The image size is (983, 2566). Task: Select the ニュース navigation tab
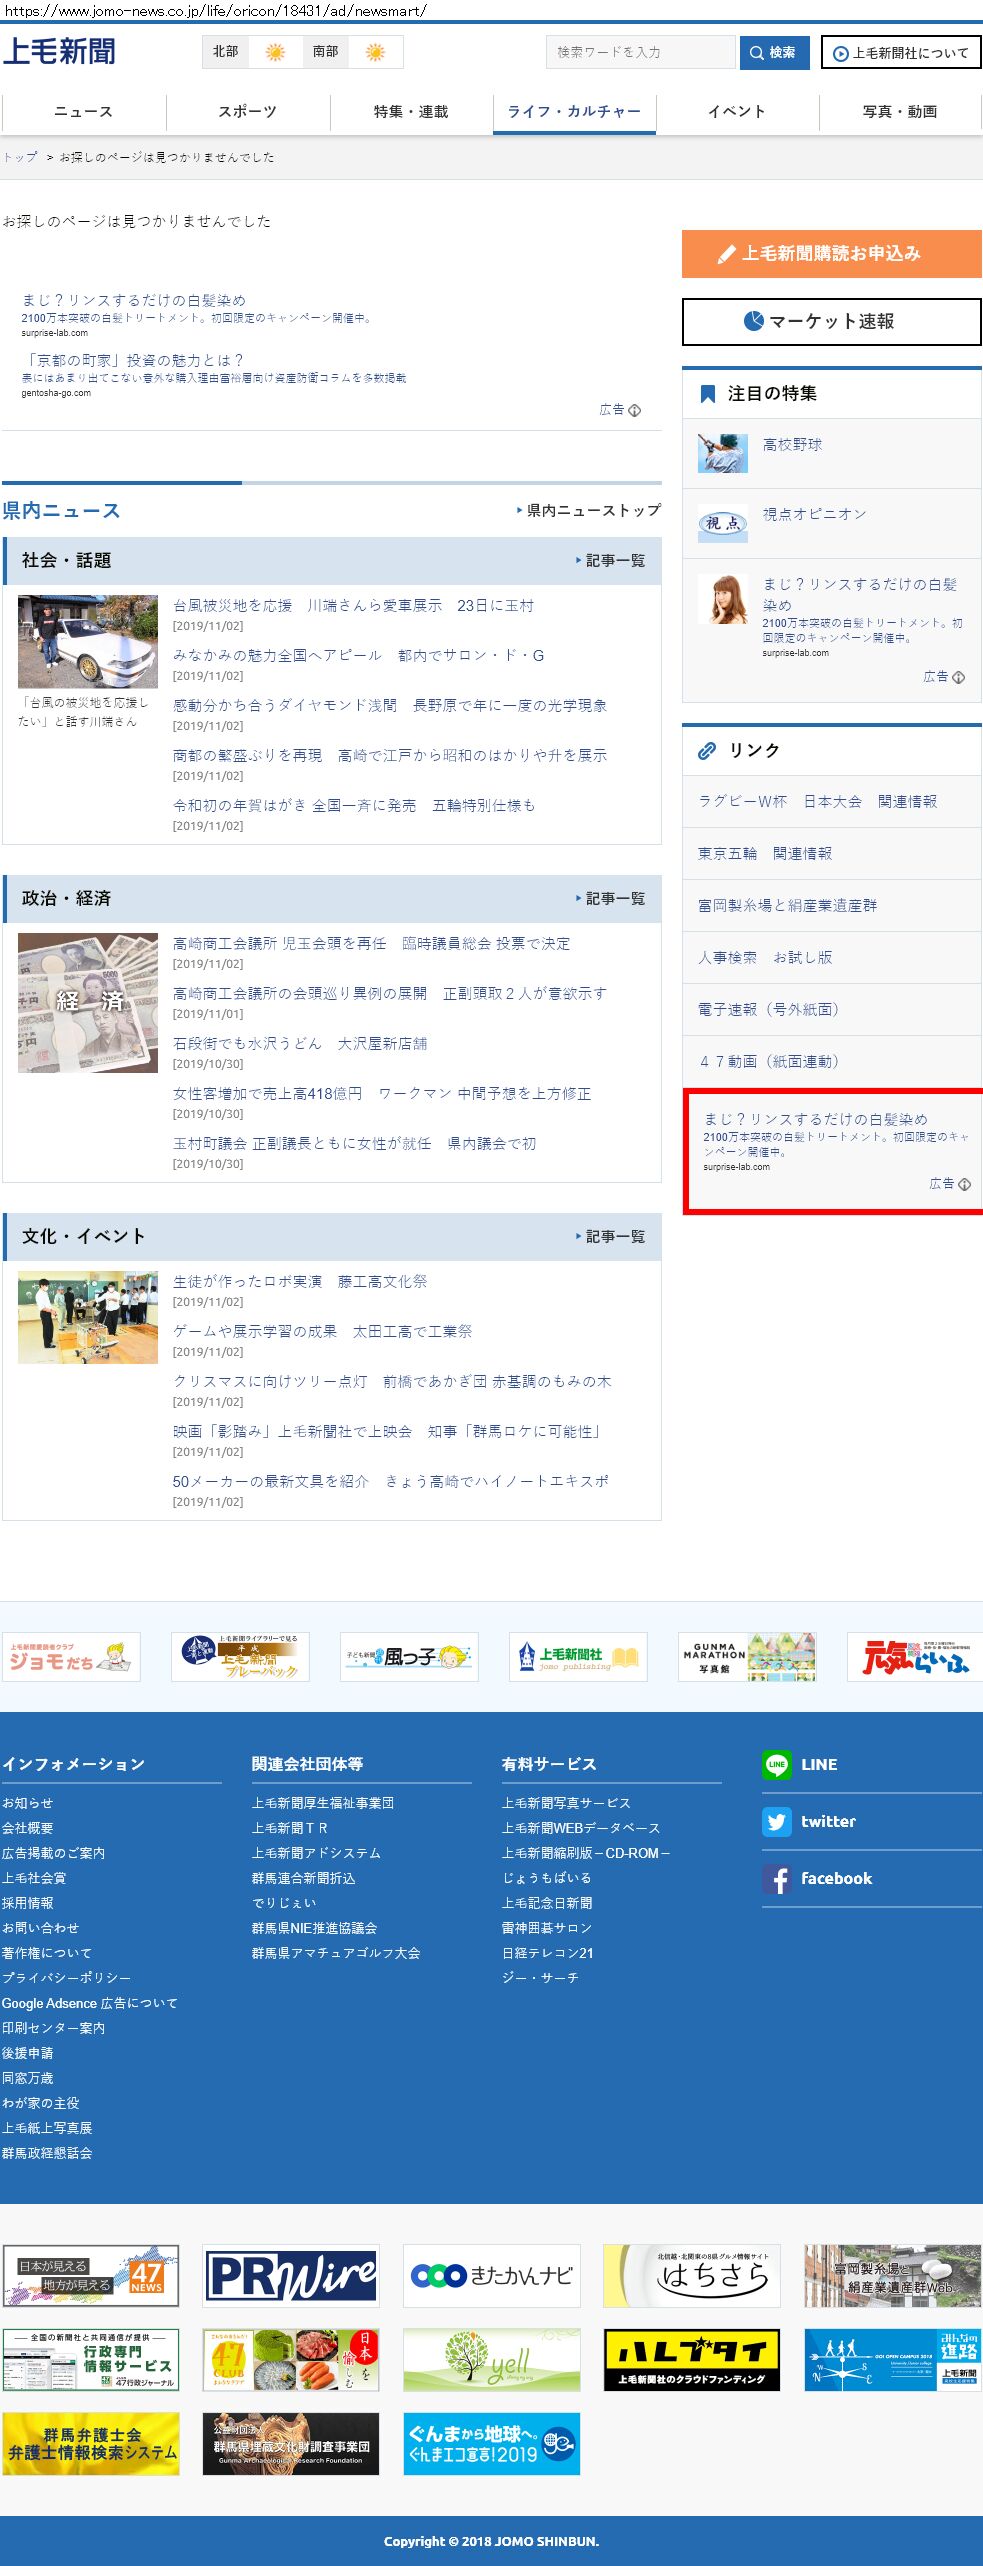[83, 112]
